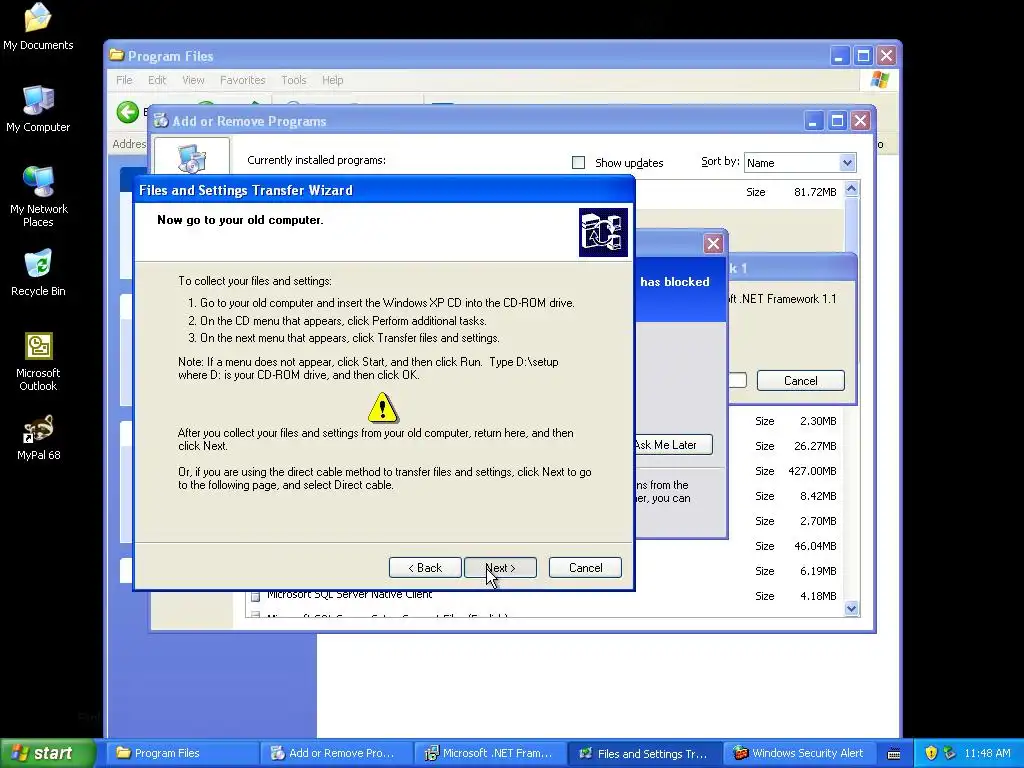This screenshot has height=768, width=1024.
Task: Open My Computer desktop icon
Action: (38, 109)
